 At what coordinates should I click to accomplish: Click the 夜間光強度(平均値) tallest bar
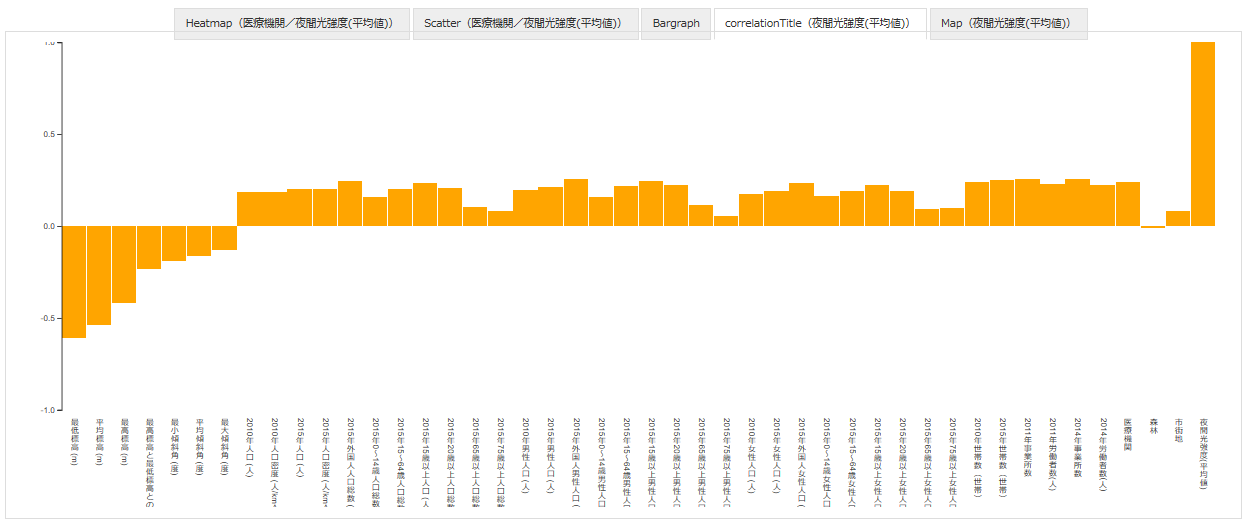[x=1203, y=134]
